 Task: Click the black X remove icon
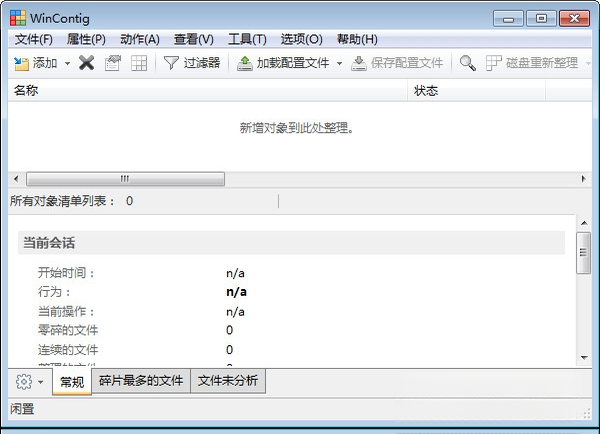[86, 63]
